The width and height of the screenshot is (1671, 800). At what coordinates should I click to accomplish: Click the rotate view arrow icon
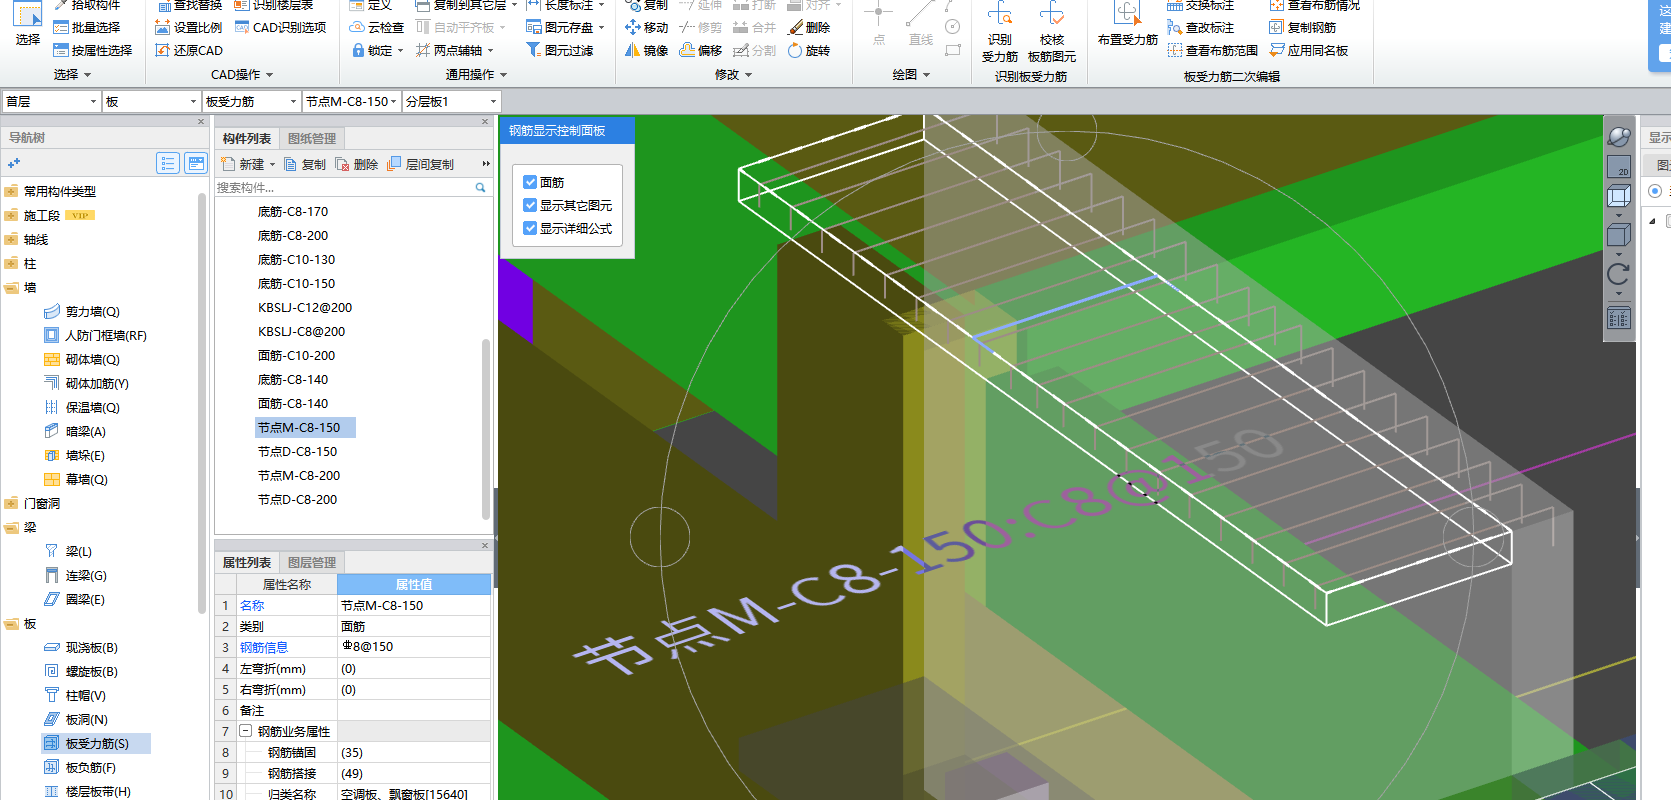click(x=1619, y=275)
